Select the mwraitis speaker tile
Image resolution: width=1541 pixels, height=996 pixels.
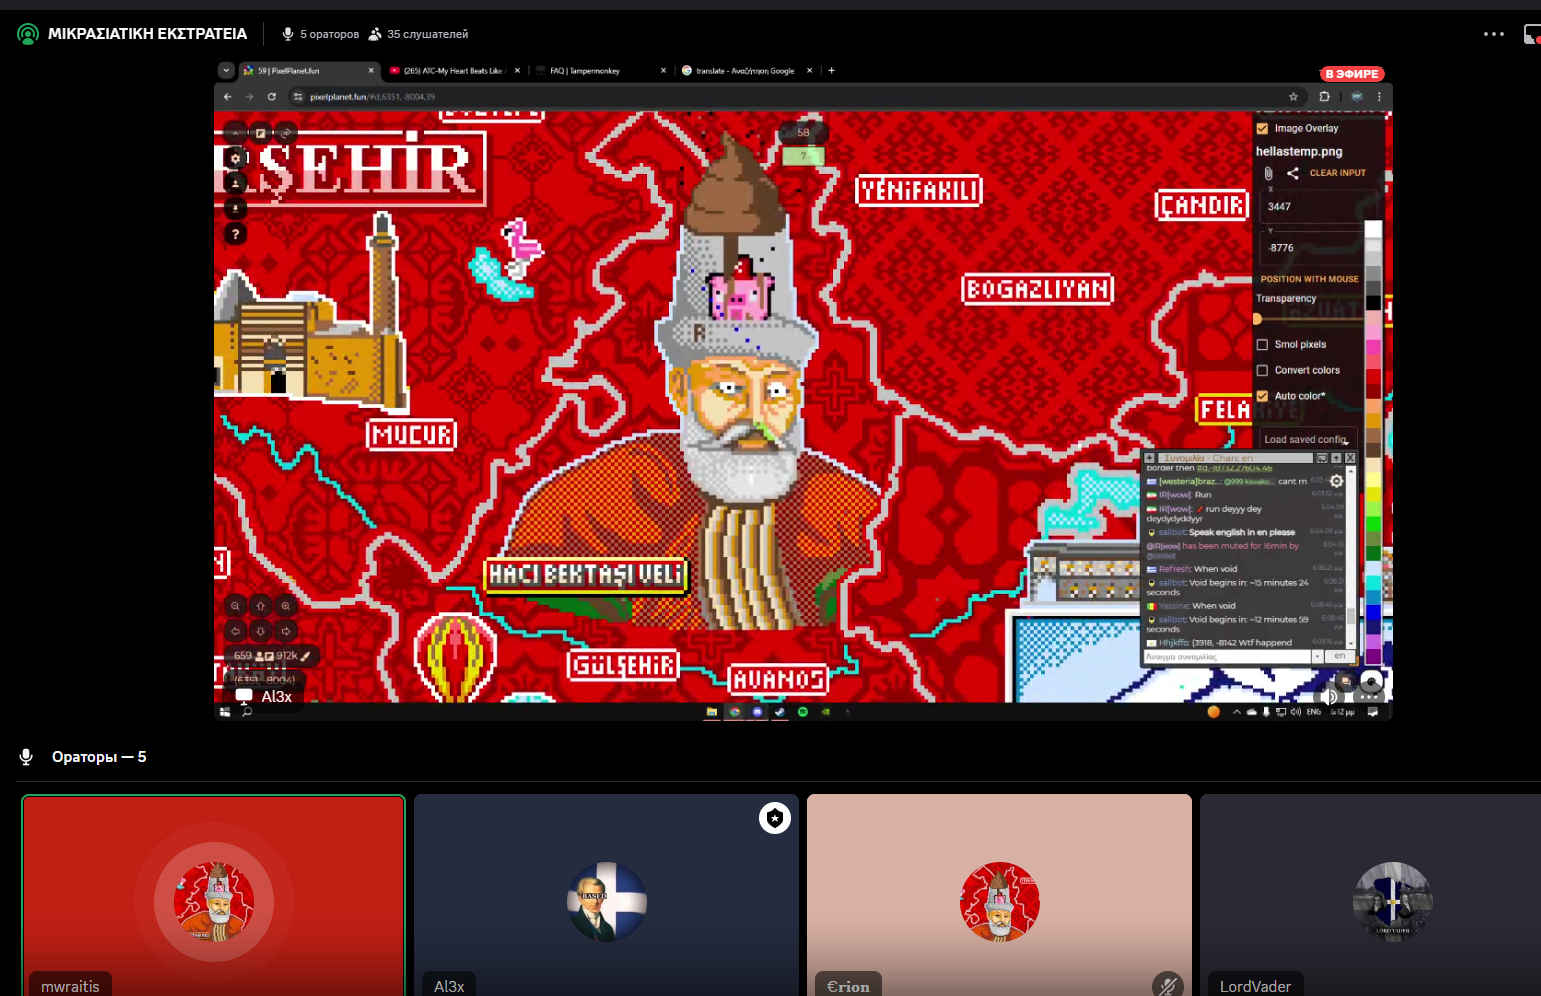click(213, 895)
